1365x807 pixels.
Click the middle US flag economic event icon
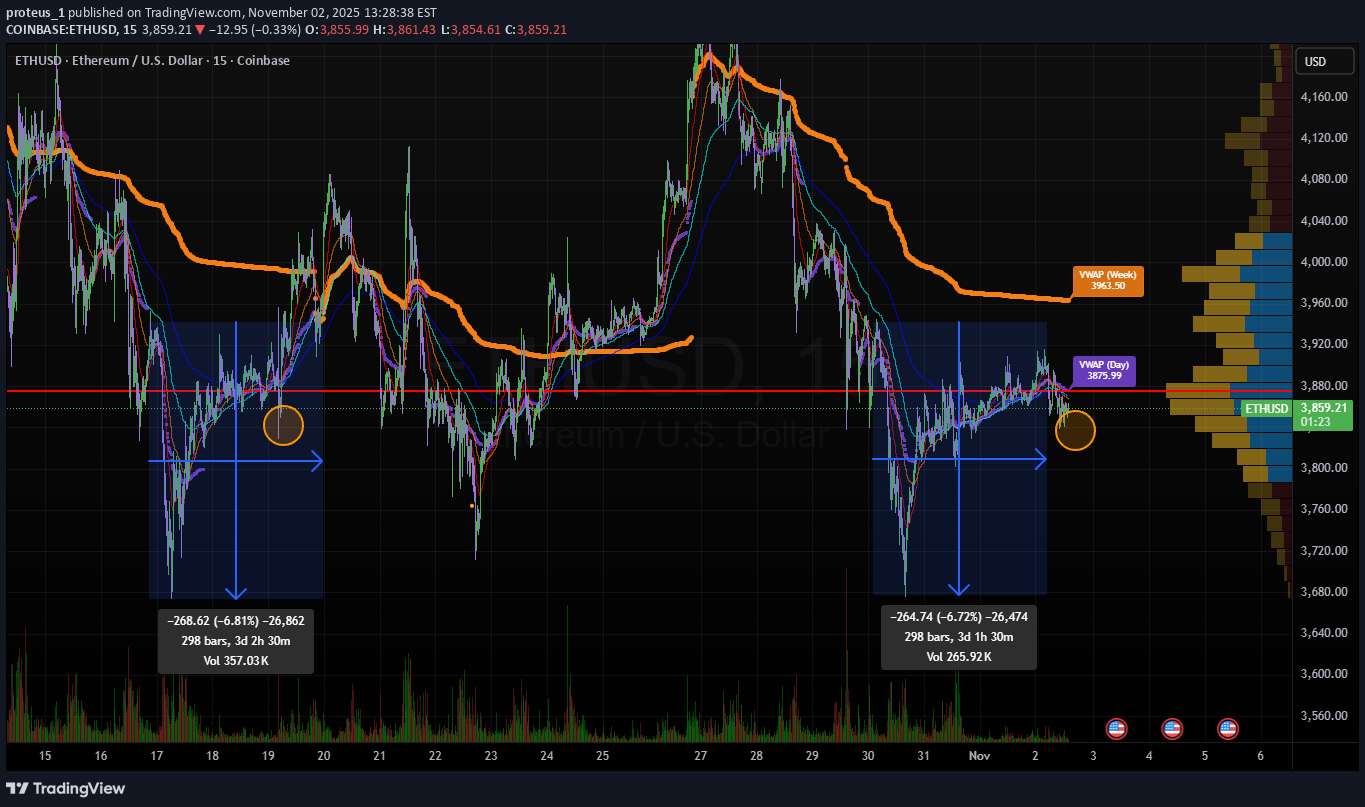point(1172,728)
